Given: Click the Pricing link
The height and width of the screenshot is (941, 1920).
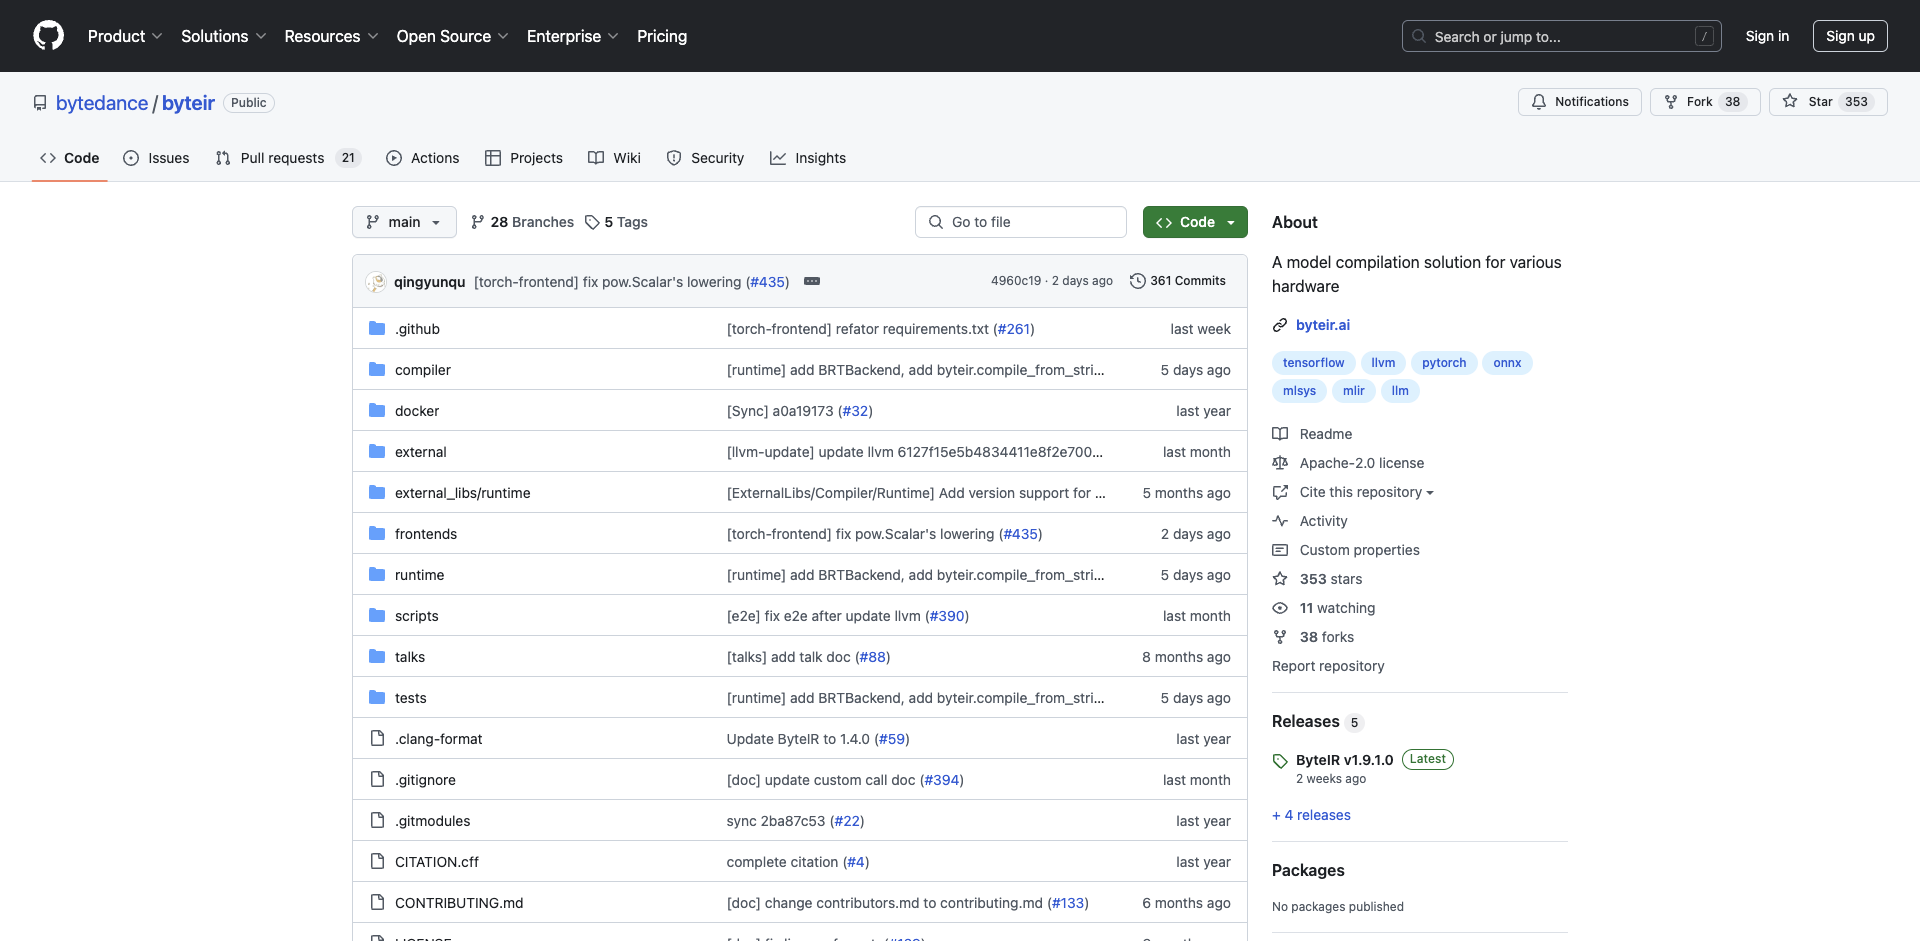Looking at the screenshot, I should pyautogui.click(x=662, y=36).
